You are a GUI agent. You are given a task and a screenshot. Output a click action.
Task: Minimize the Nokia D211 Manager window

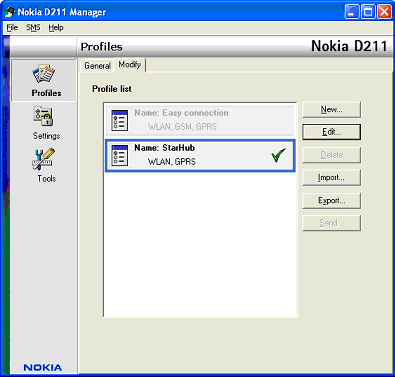(352, 12)
